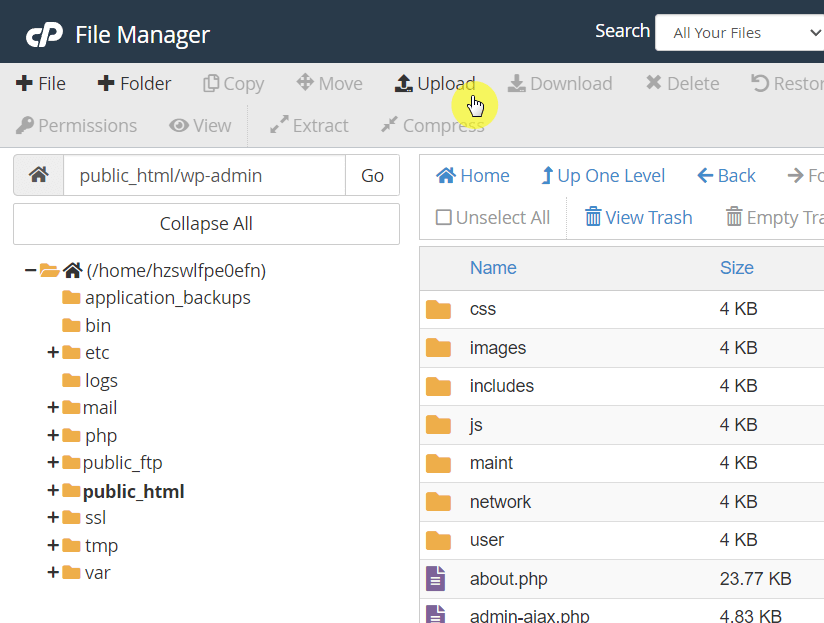Image resolution: width=824 pixels, height=623 pixels.
Task: Open the All Your Files search dropdown
Action: click(x=740, y=33)
